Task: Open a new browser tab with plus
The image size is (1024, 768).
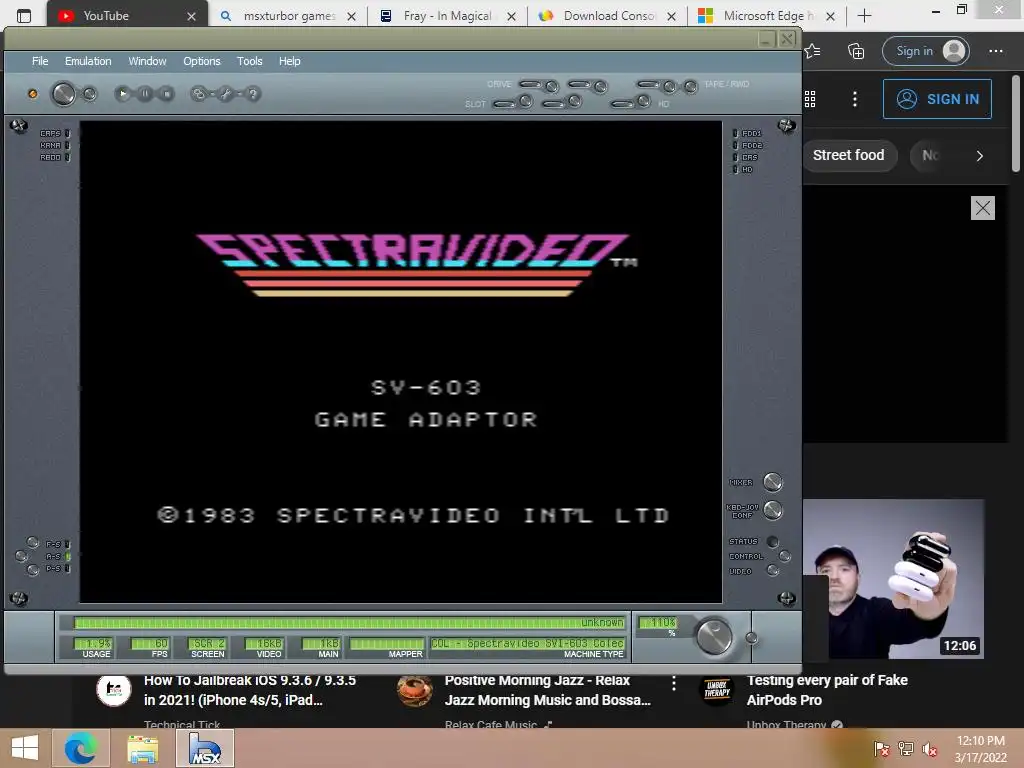Action: 864,16
